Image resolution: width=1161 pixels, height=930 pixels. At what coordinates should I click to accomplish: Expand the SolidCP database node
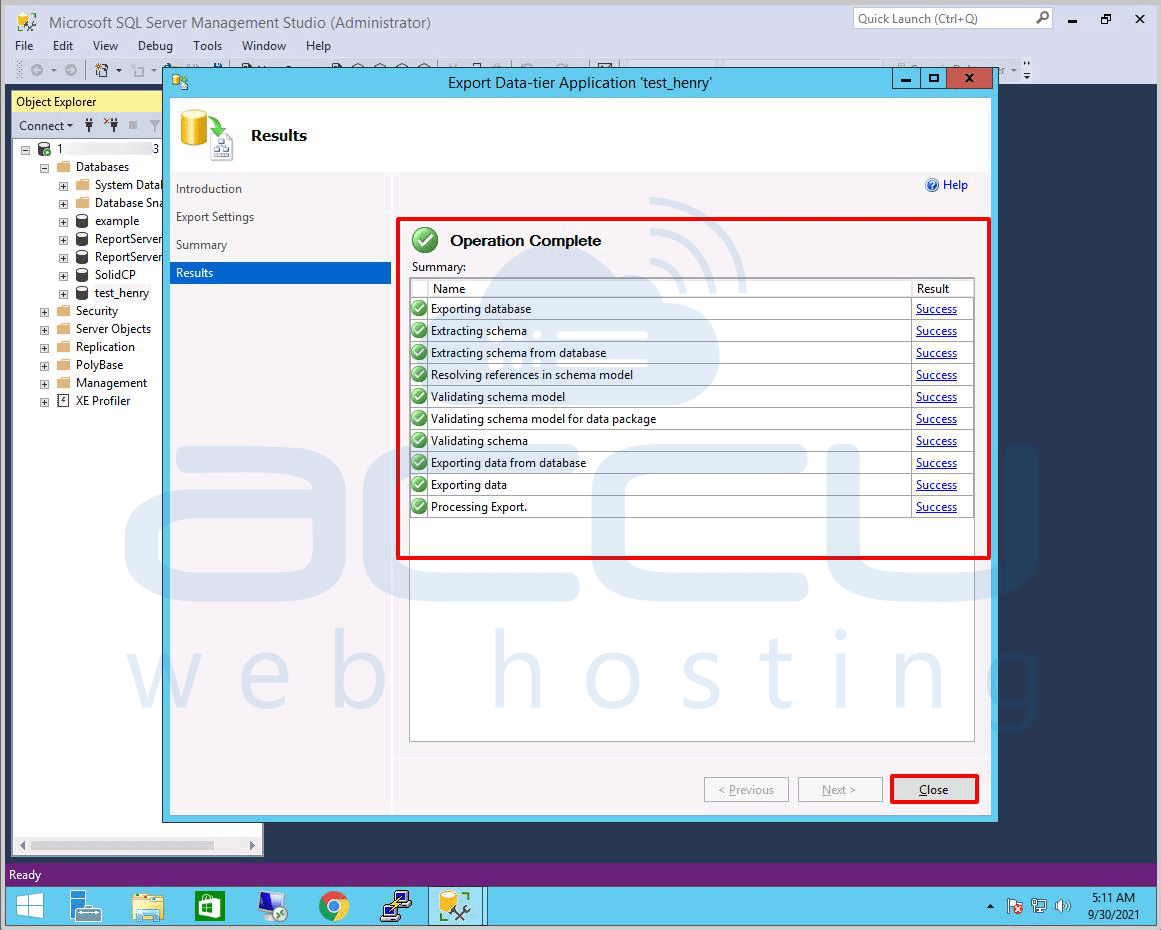[x=64, y=275]
